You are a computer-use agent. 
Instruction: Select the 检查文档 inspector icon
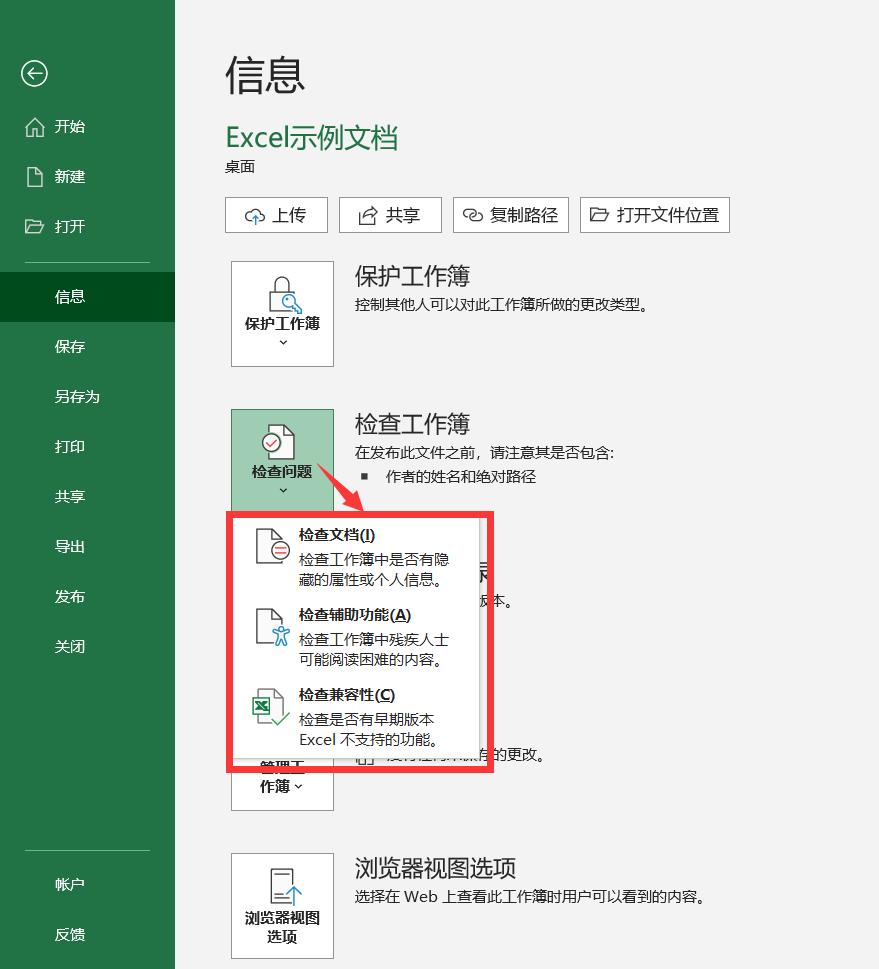[269, 545]
